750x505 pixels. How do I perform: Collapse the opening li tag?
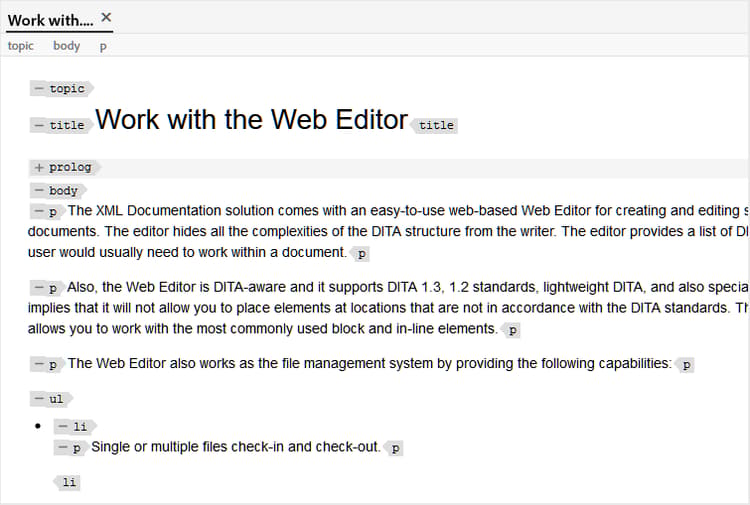pyautogui.click(x=63, y=426)
